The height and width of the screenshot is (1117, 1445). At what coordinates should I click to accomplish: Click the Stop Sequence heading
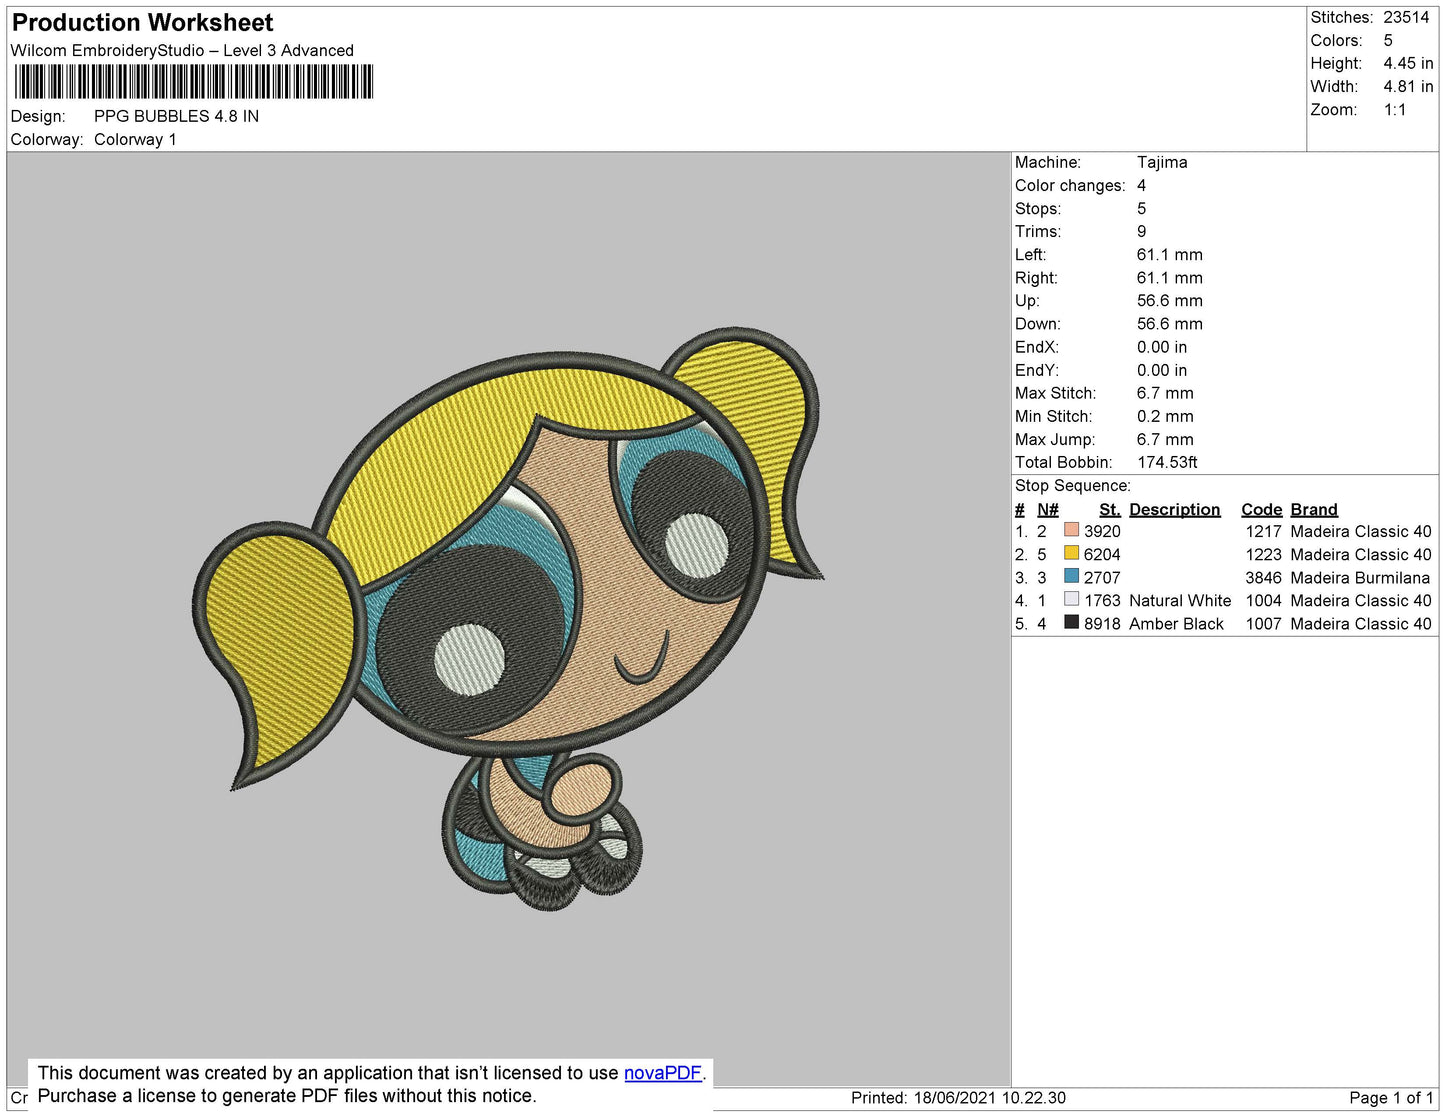coord(1073,485)
